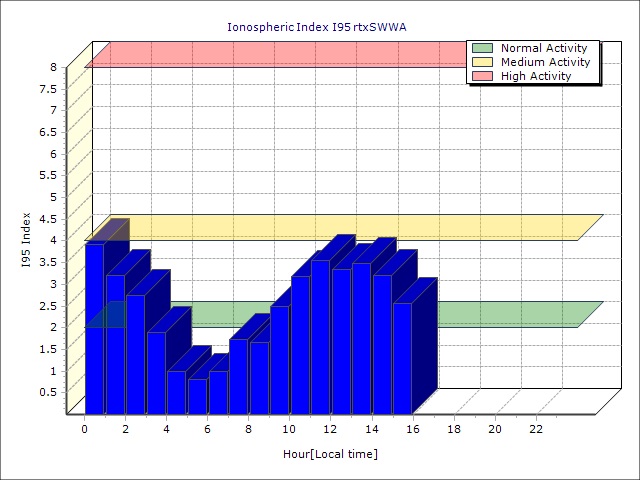Select the Medium Activity legend label
Image resolution: width=640 pixels, height=480 pixels.
pyautogui.click(x=545, y=62)
